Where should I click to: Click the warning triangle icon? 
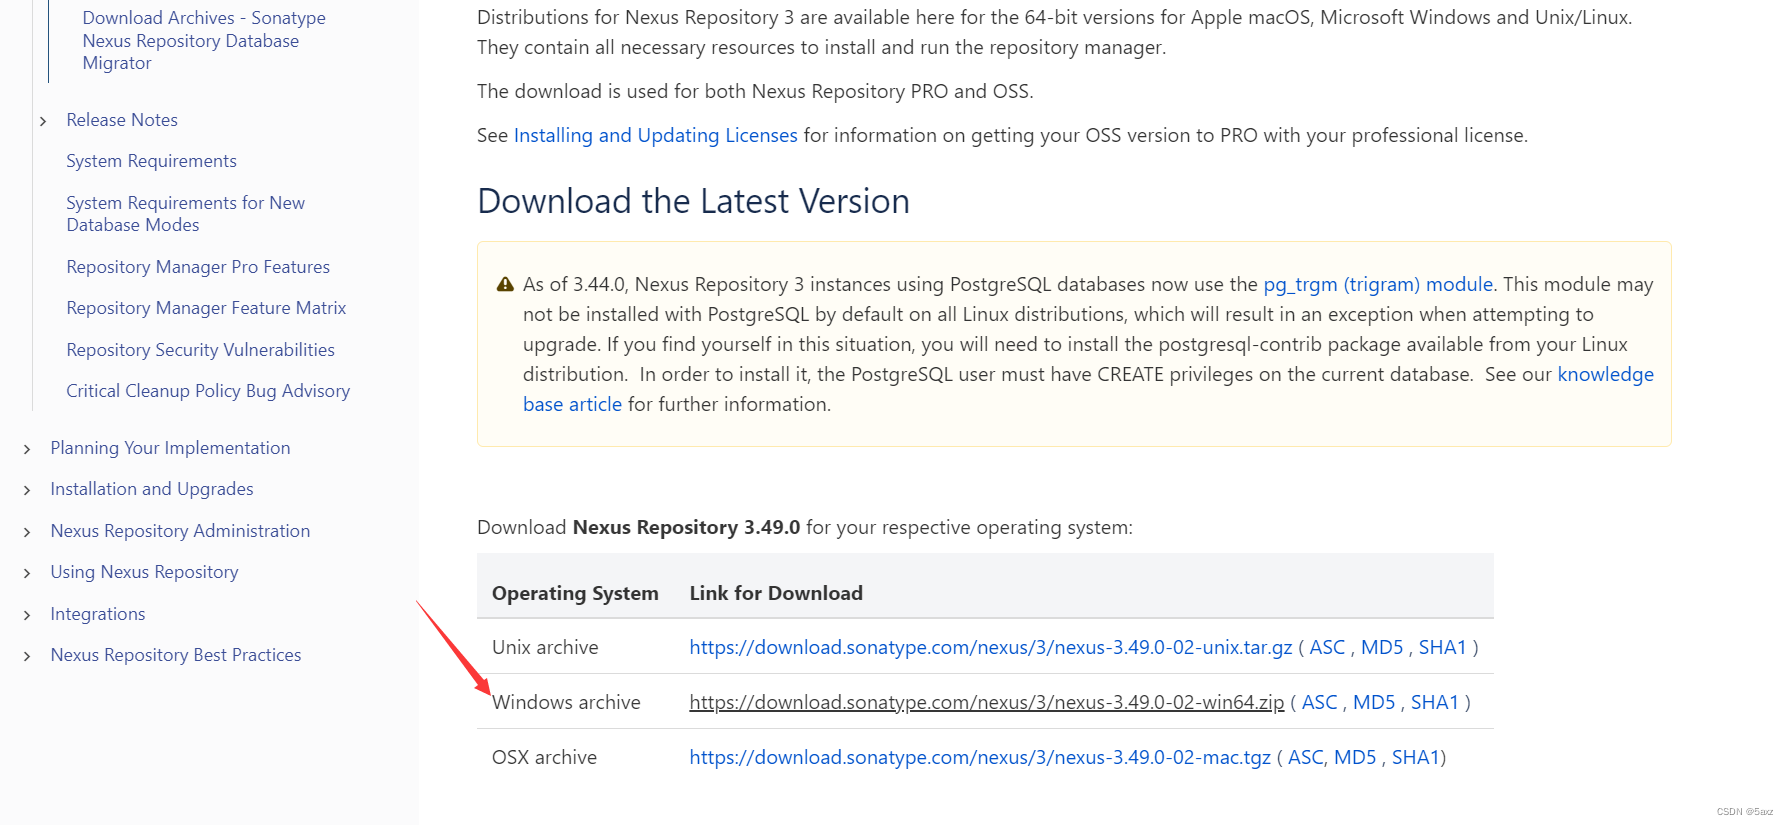point(505,284)
